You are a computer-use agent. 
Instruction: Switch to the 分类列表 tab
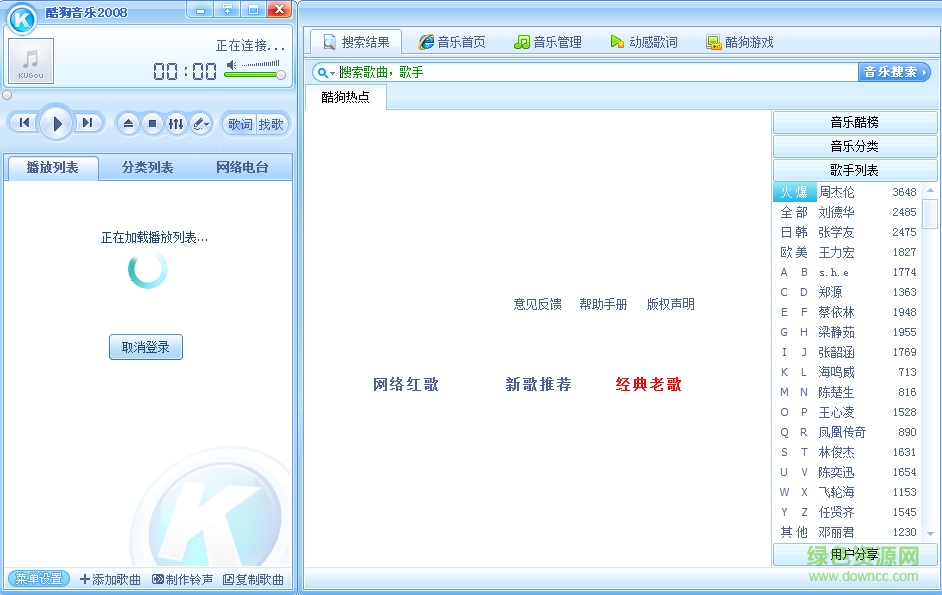[x=146, y=168]
